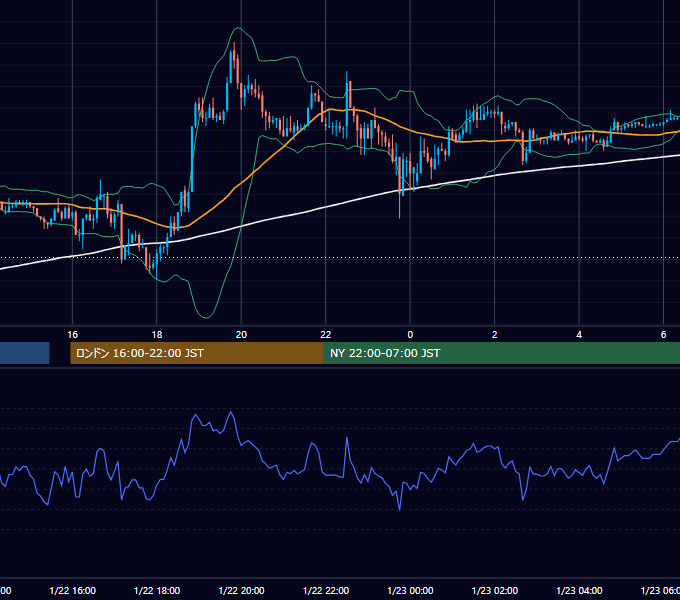Click the '2' hour label on price chart axis

(x=494, y=335)
